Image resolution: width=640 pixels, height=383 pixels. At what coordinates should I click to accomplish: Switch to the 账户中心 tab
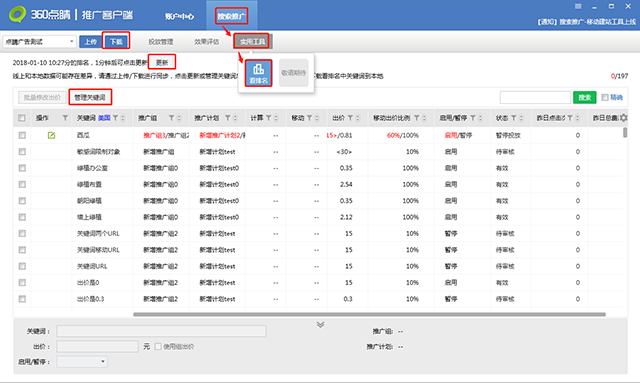179,16
